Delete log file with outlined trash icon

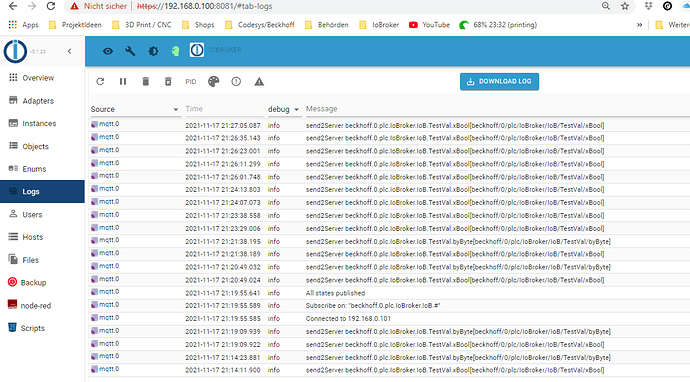(168, 81)
